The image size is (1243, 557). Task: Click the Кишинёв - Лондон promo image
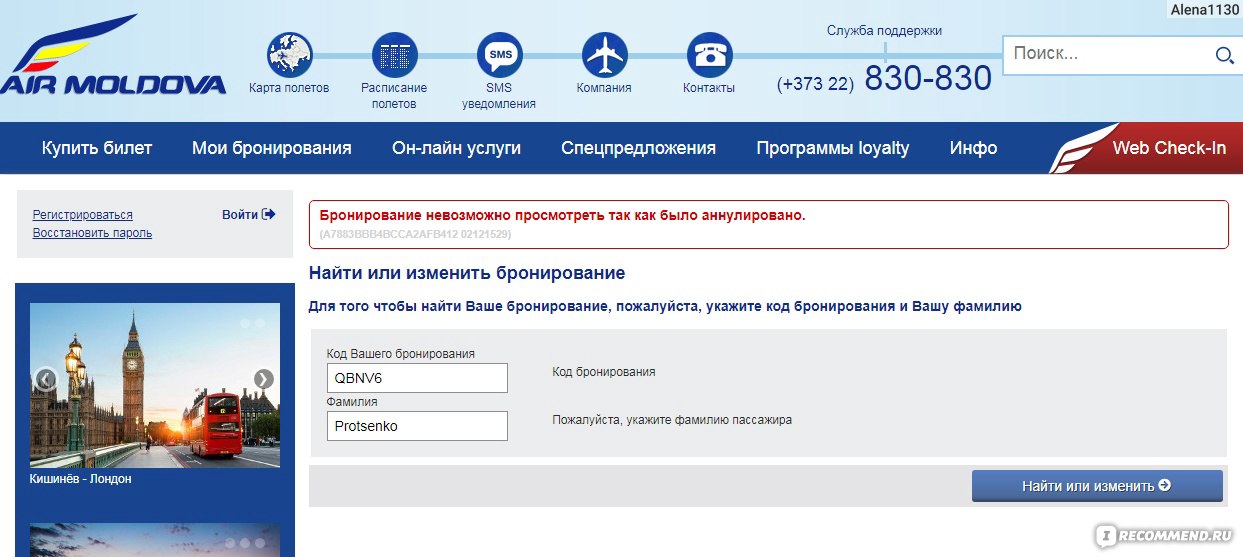[x=155, y=385]
